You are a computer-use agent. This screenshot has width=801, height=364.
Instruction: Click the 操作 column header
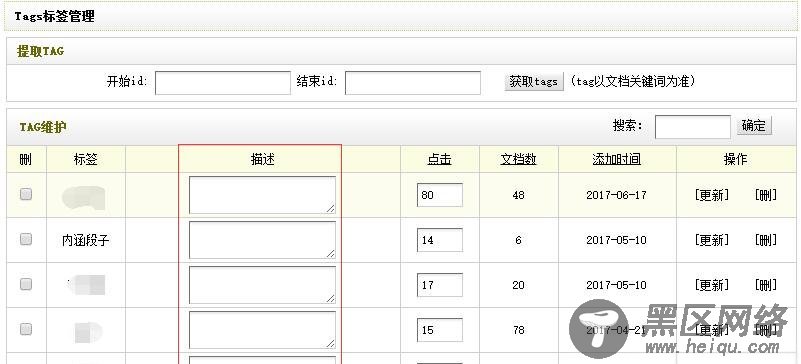pos(735,159)
